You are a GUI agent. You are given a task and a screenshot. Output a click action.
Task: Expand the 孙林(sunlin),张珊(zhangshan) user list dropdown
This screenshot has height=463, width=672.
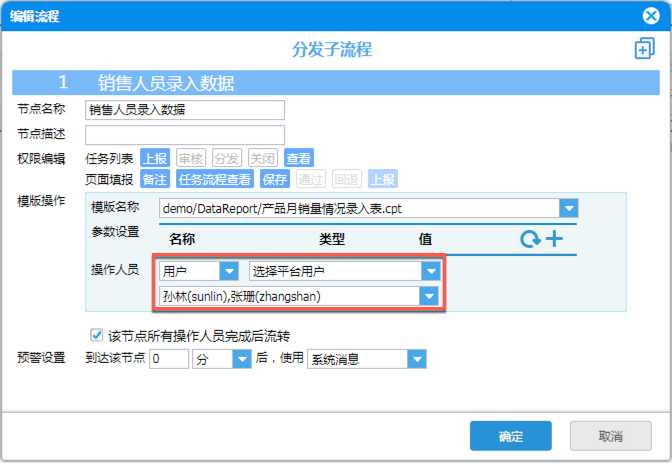429,296
